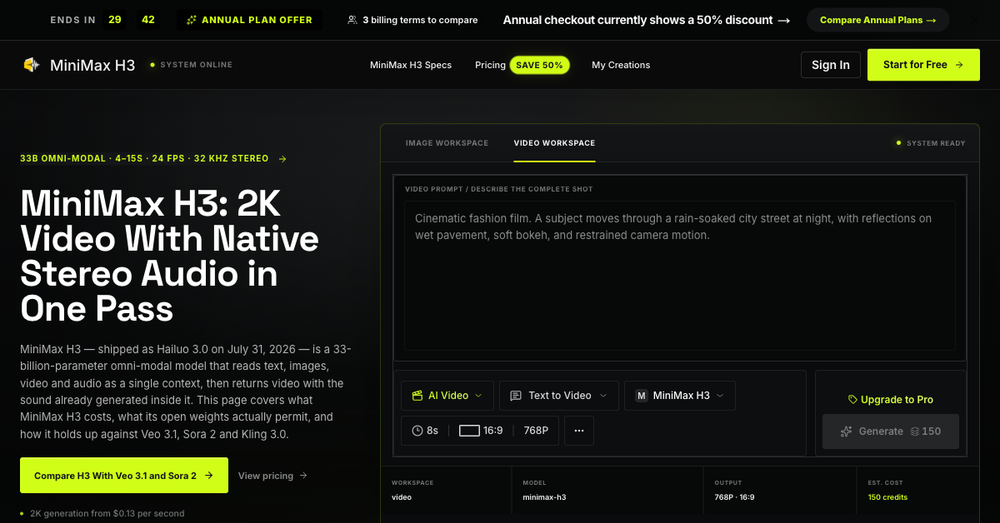Click the arrow after the 33B omni-modal specs line
The width and height of the screenshot is (1000, 523).
283,159
